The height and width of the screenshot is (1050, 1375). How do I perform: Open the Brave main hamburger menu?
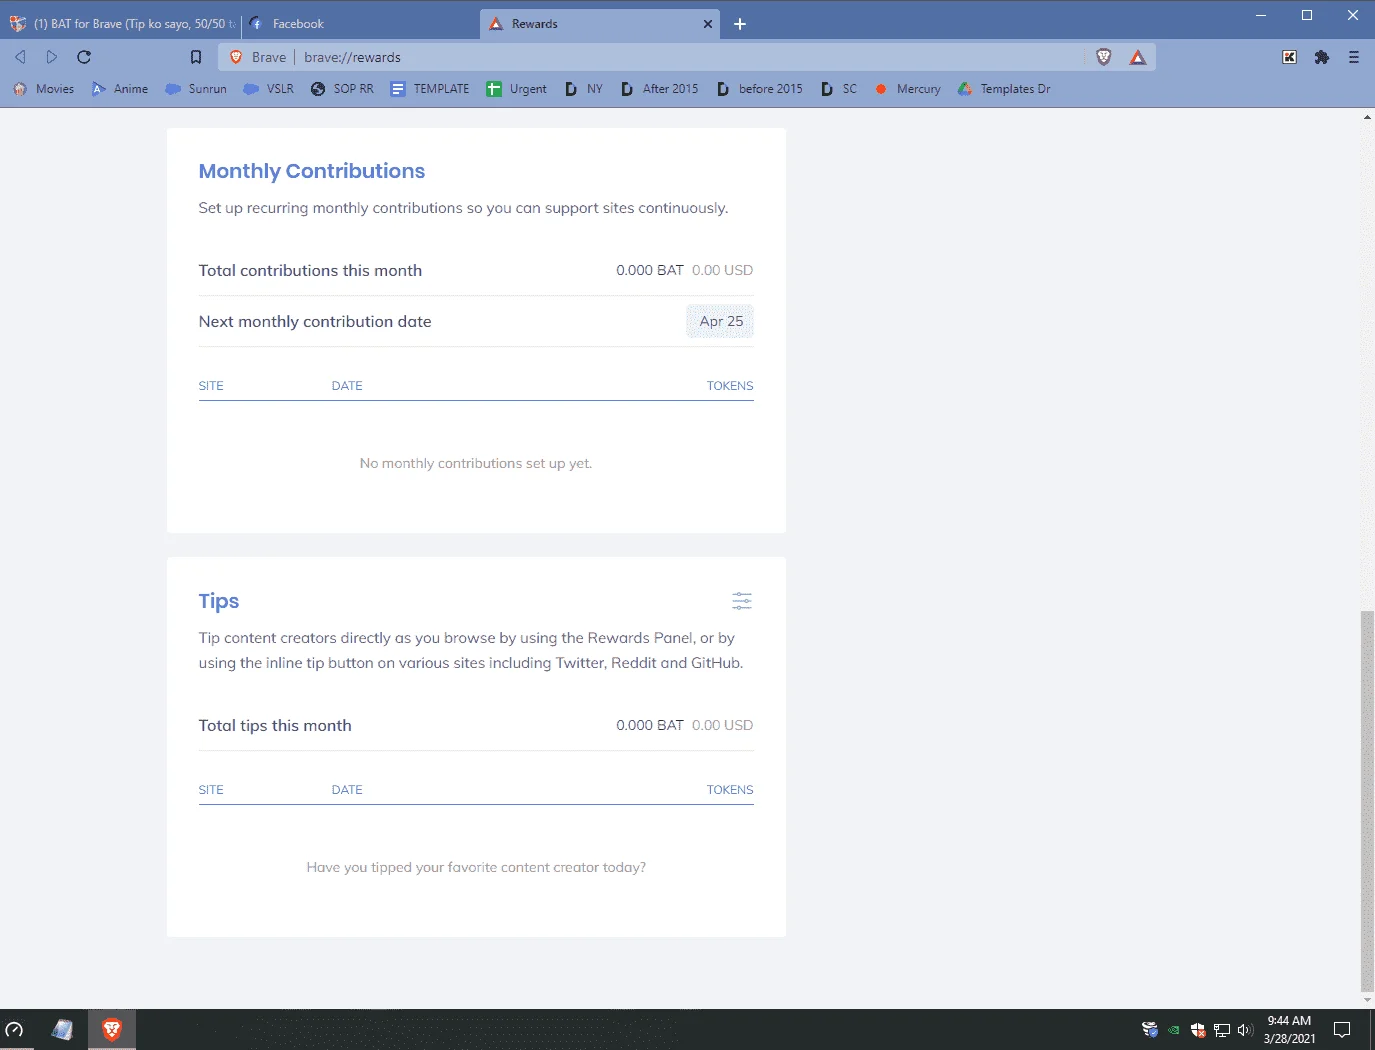1354,57
